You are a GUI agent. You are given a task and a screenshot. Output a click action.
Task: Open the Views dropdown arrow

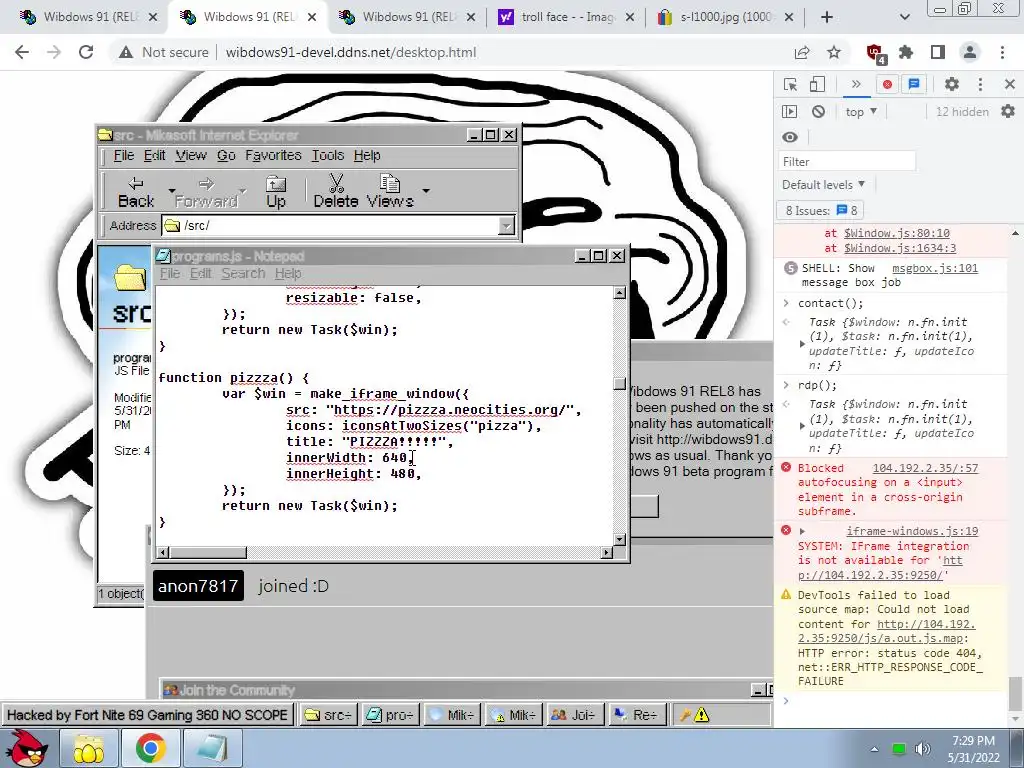point(426,191)
